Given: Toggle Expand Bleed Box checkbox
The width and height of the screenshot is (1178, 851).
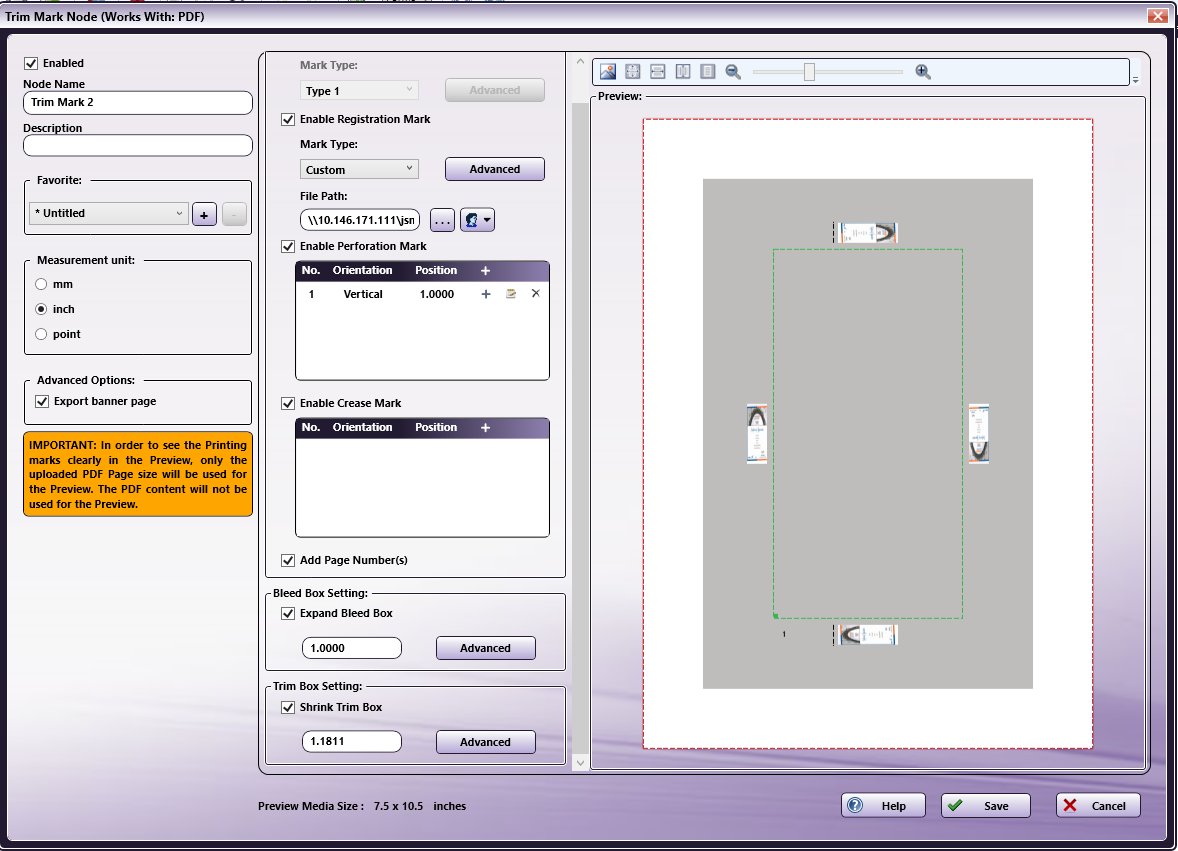Looking at the screenshot, I should click(x=288, y=613).
